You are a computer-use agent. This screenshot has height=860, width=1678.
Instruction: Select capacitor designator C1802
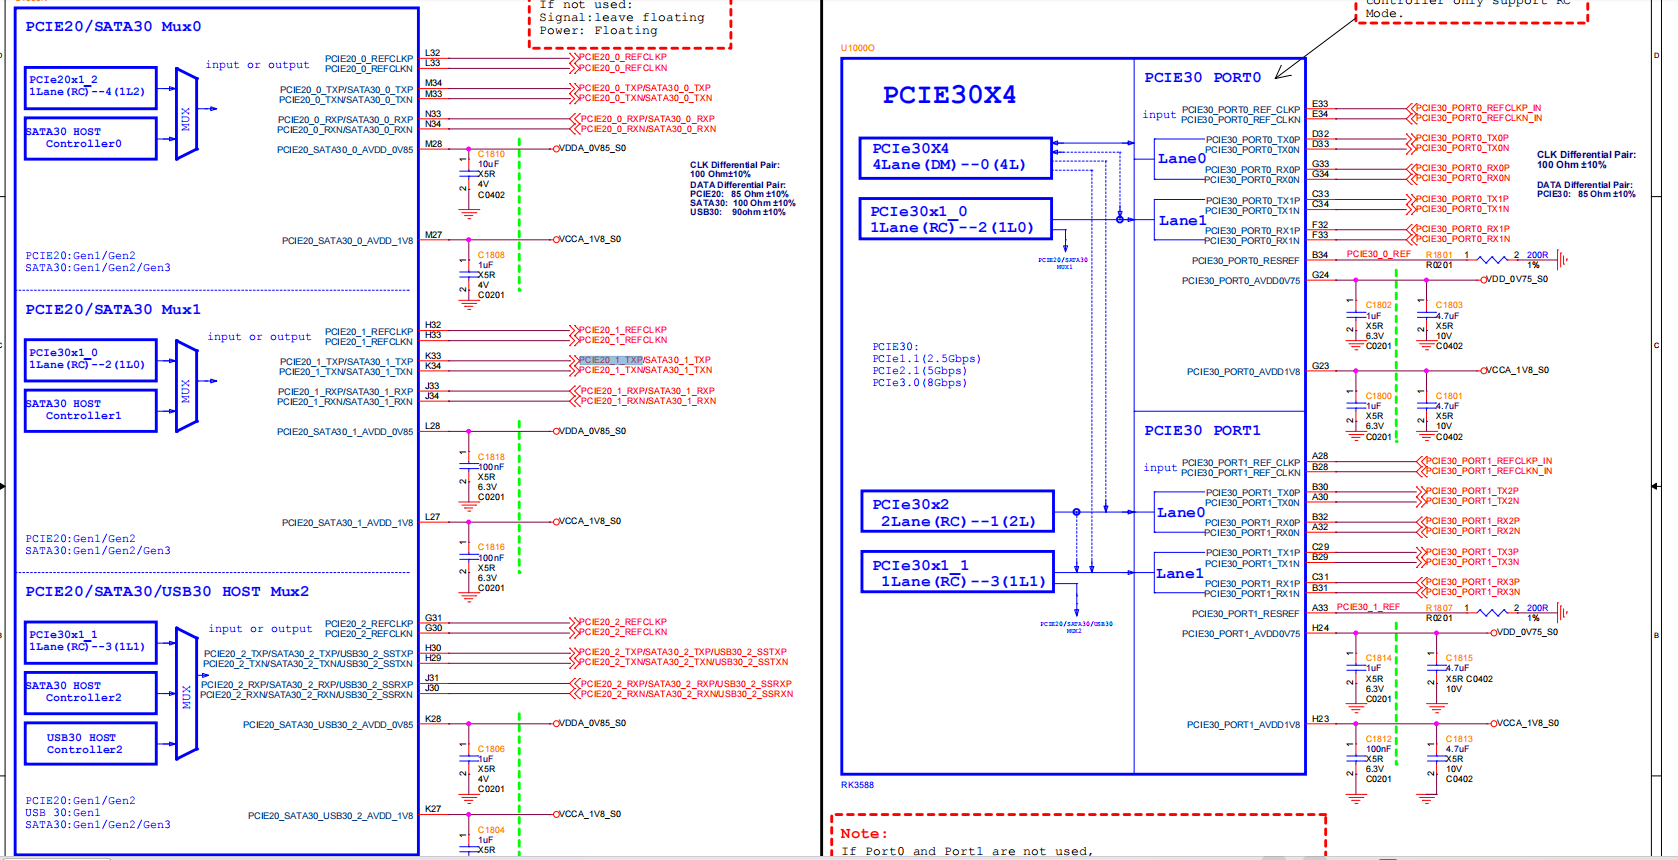tap(1379, 305)
